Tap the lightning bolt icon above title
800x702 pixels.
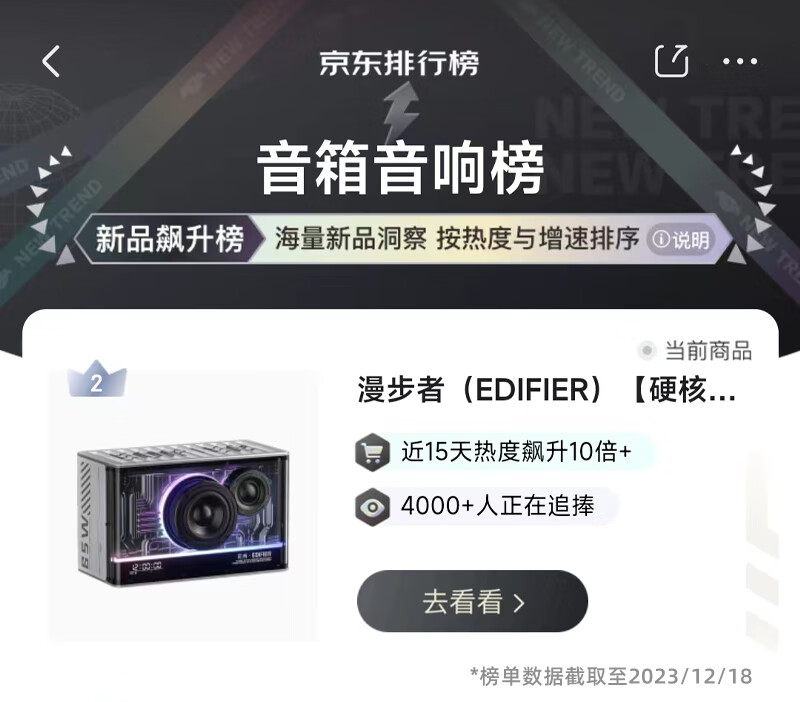pyautogui.click(x=402, y=111)
